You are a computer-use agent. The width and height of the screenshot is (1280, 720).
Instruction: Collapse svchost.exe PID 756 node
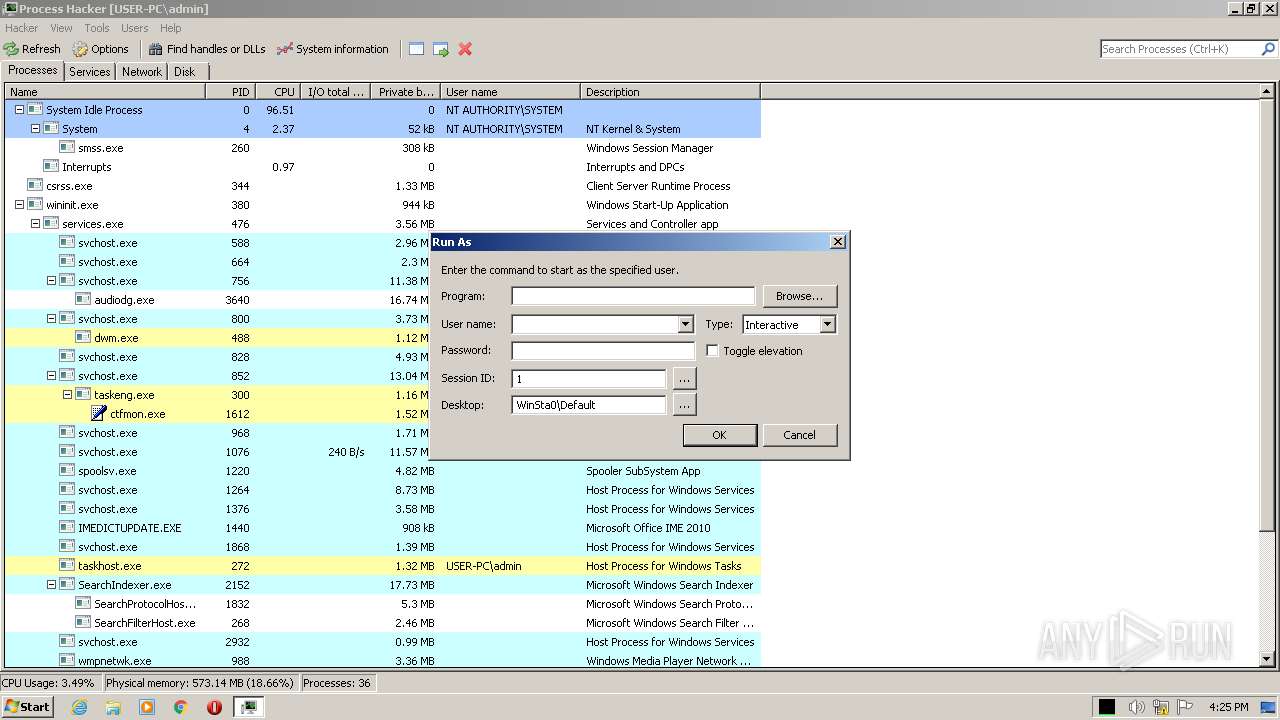pyautogui.click(x=51, y=280)
